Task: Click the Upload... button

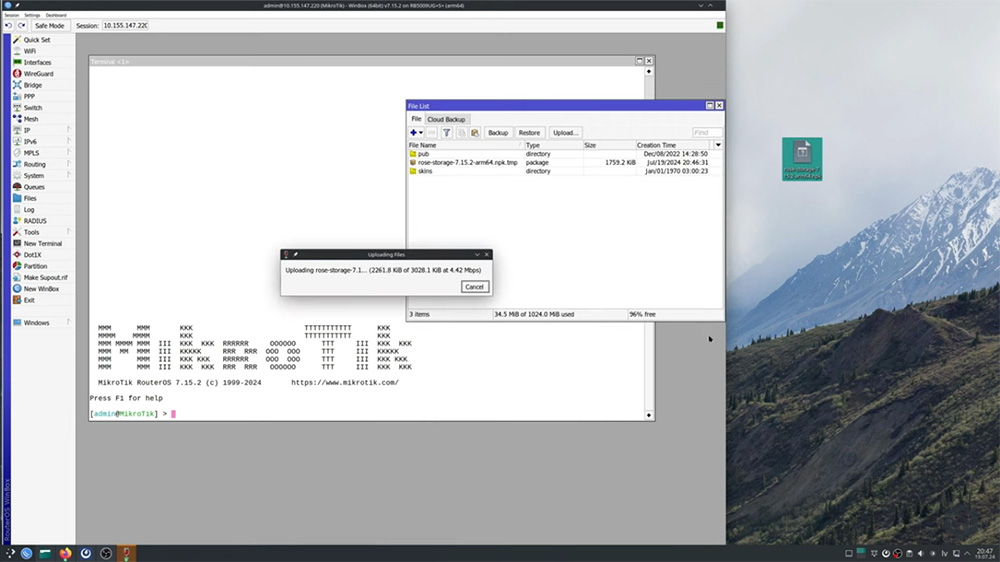Action: coord(565,133)
